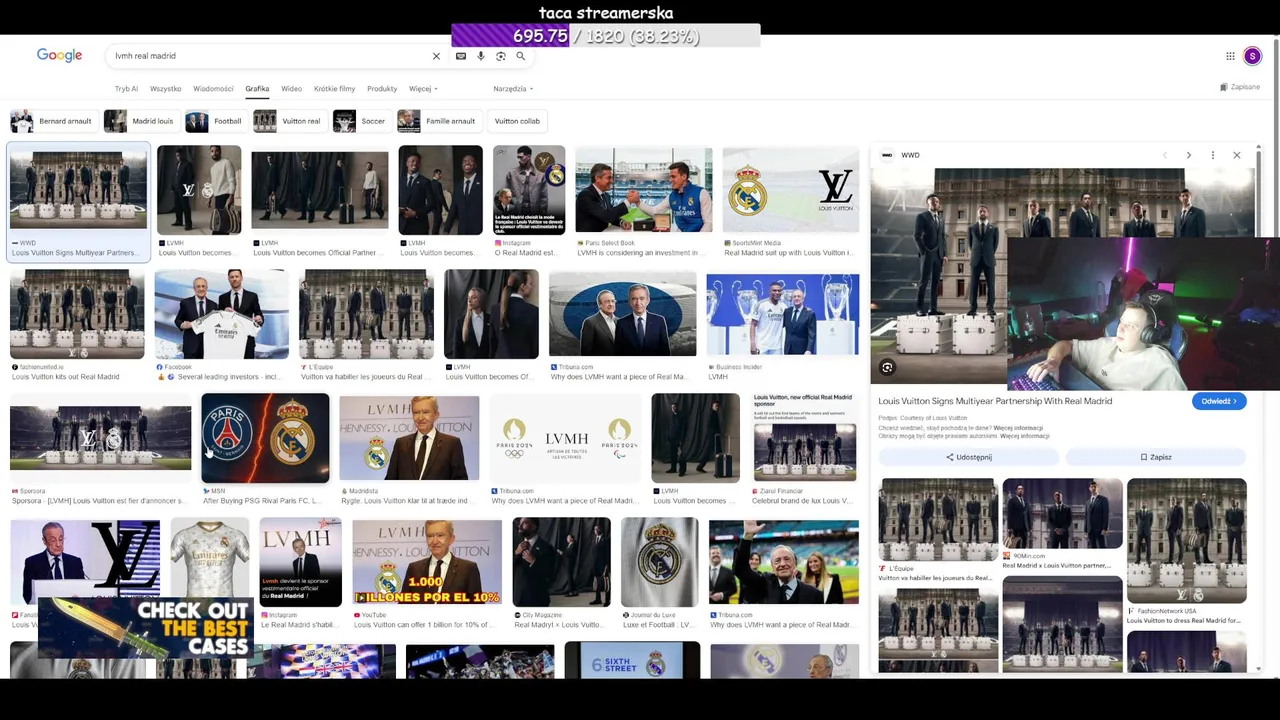The height and width of the screenshot is (720, 1280).
Task: Open preview title 'Louis Vuitton Signs Multiyear Partnership' link
Action: coord(995,401)
